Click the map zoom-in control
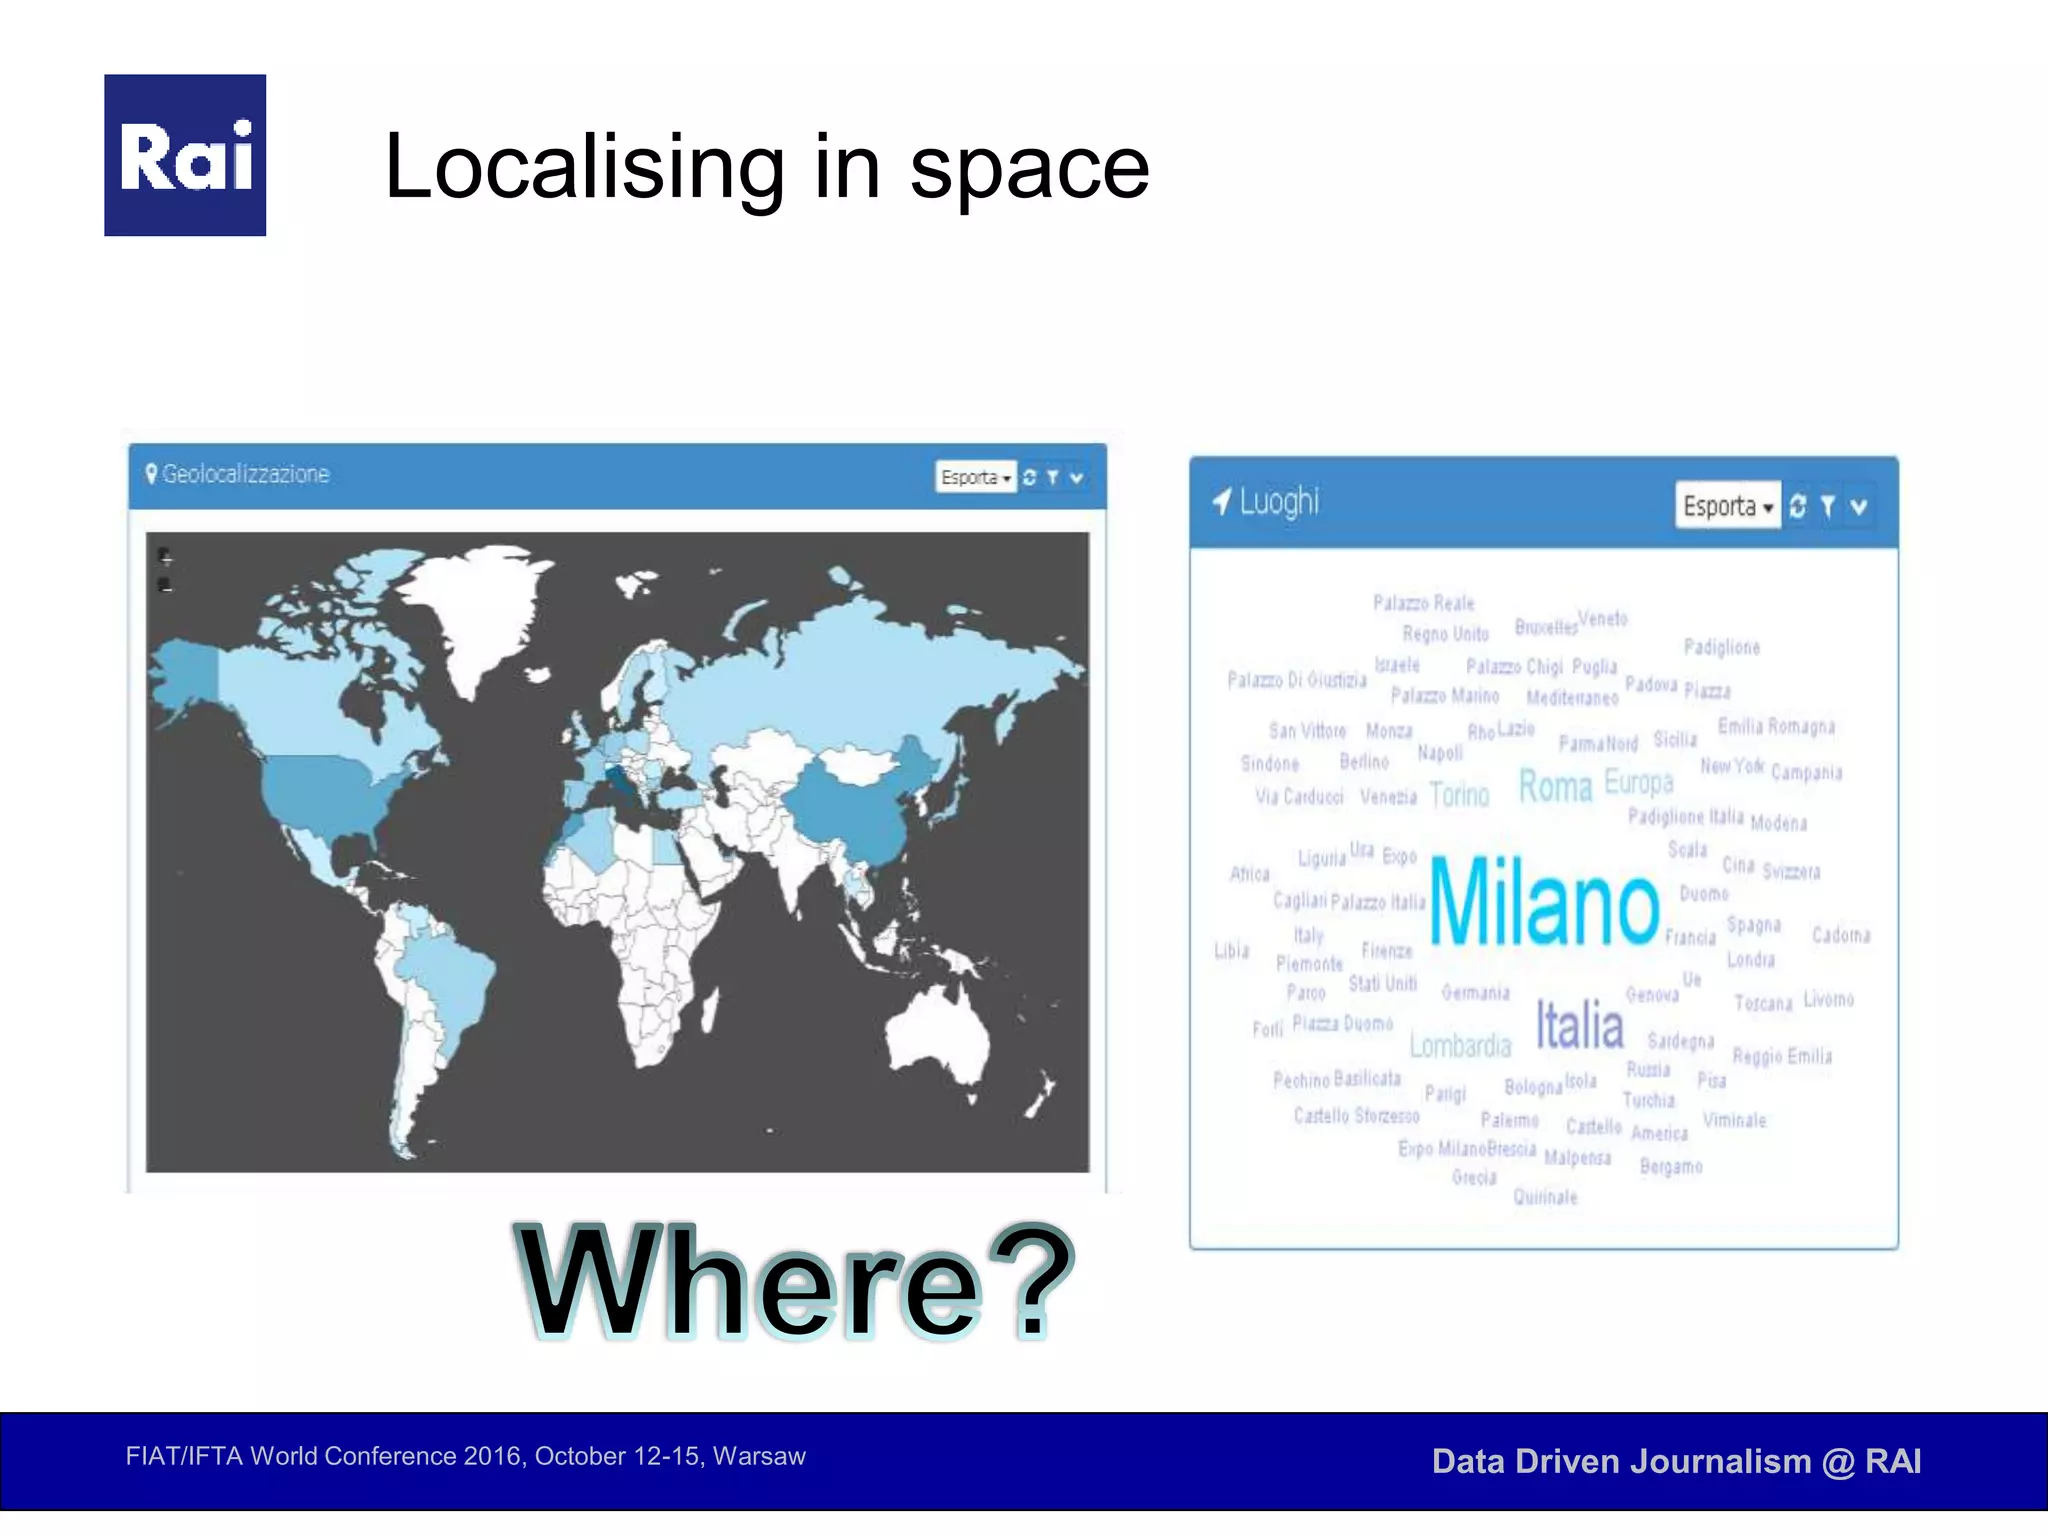The image size is (2048, 1536). 165,556
